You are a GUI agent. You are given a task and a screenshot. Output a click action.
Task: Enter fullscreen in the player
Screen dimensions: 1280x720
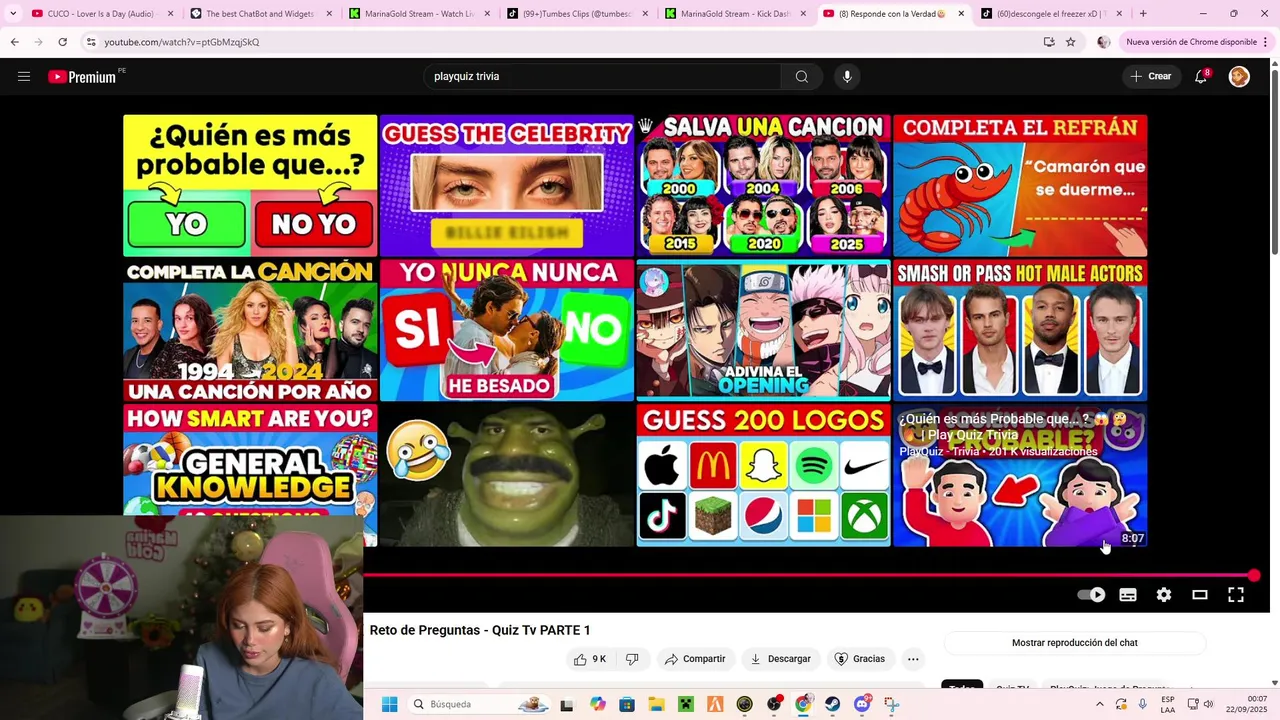[1236, 595]
